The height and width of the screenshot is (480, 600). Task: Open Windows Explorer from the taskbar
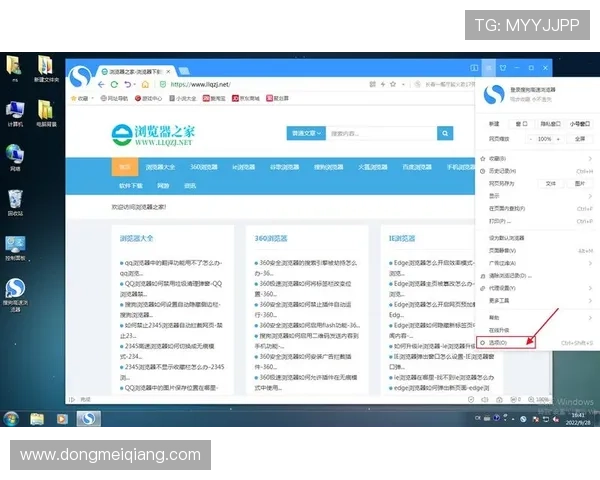[37, 419]
